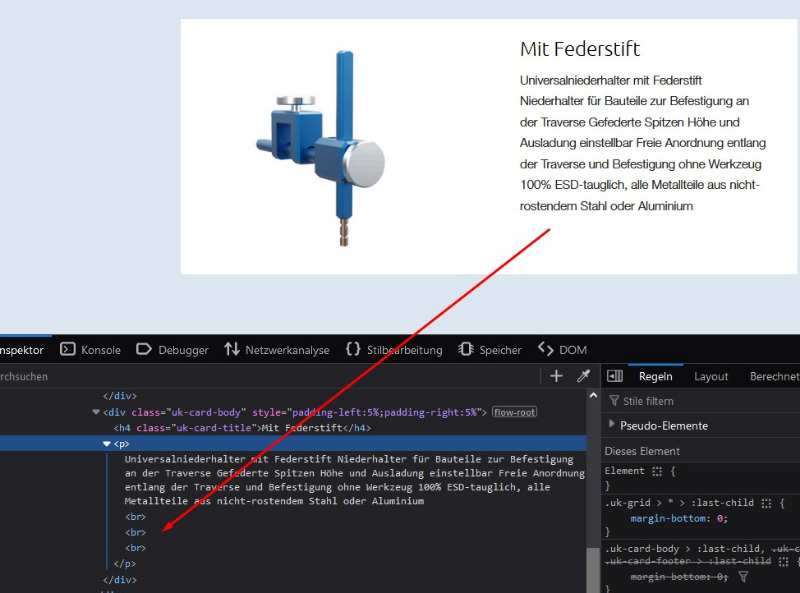800x593 pixels.
Task: Click selector highlighter icon beside .uk-grid rule
Action: pos(766,503)
